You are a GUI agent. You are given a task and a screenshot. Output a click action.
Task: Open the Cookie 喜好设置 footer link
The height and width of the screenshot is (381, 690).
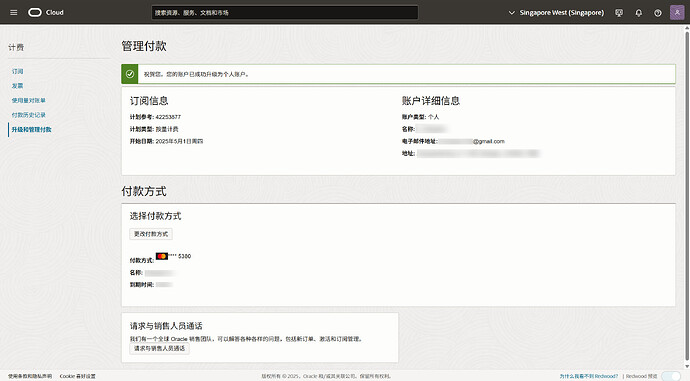click(77, 376)
